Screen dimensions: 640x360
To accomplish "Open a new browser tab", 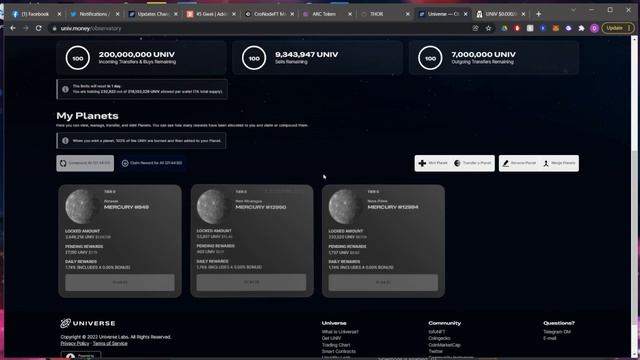I will coord(538,14).
